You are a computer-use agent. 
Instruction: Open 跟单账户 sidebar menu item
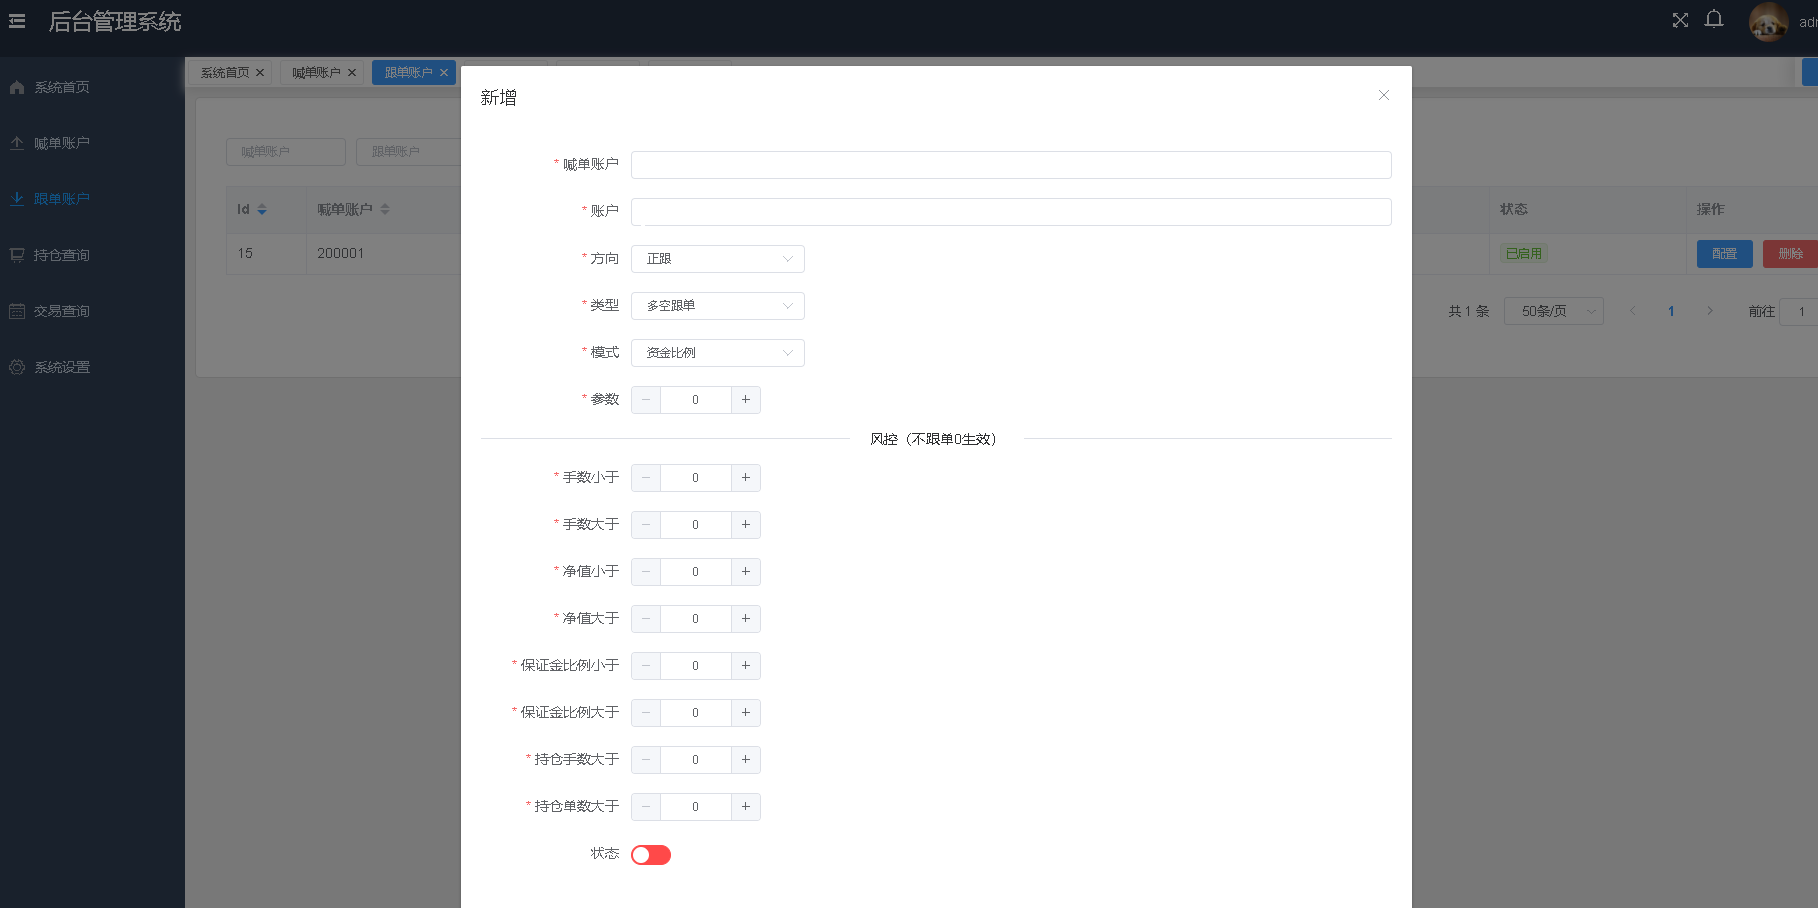[x=92, y=199]
